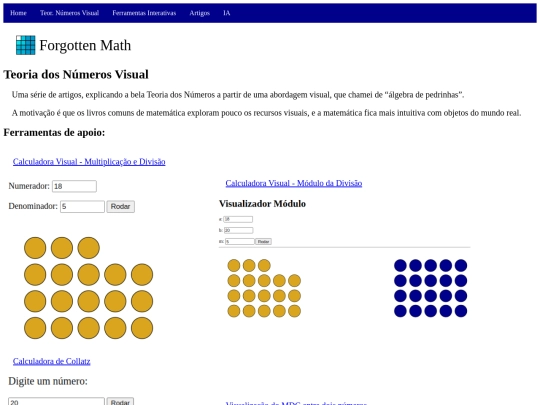This screenshot has height=405, width=540.
Task: Click paragraph starting 'Uma série de artigos'
Action: tap(238, 95)
